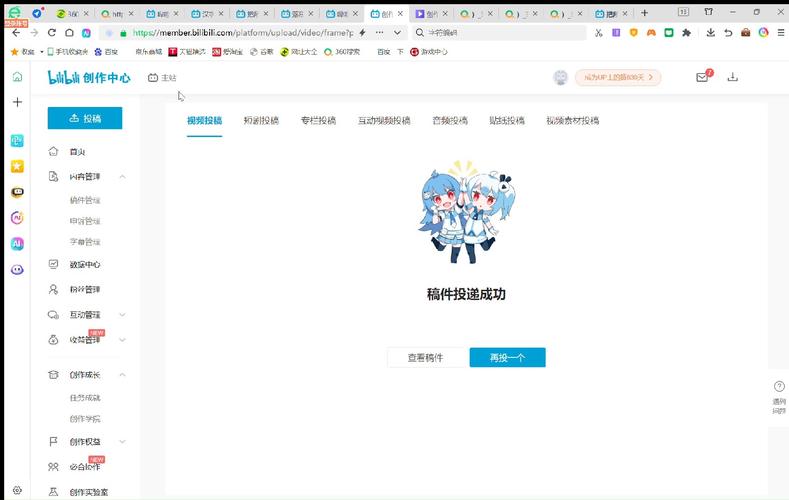Click the bilibili 创作中心 logo
789x500 pixels.
click(x=89, y=77)
